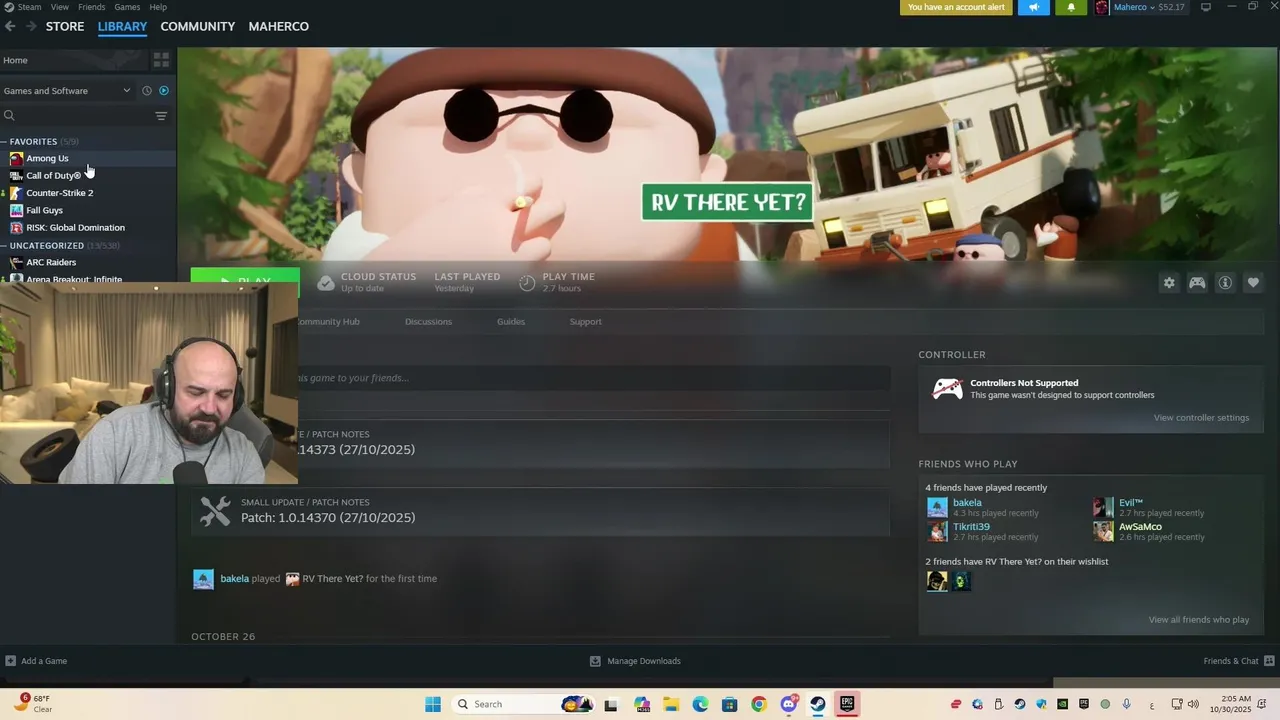1280x720 pixels.
Task: Click the system tray microphone icon
Action: click(x=1127, y=704)
